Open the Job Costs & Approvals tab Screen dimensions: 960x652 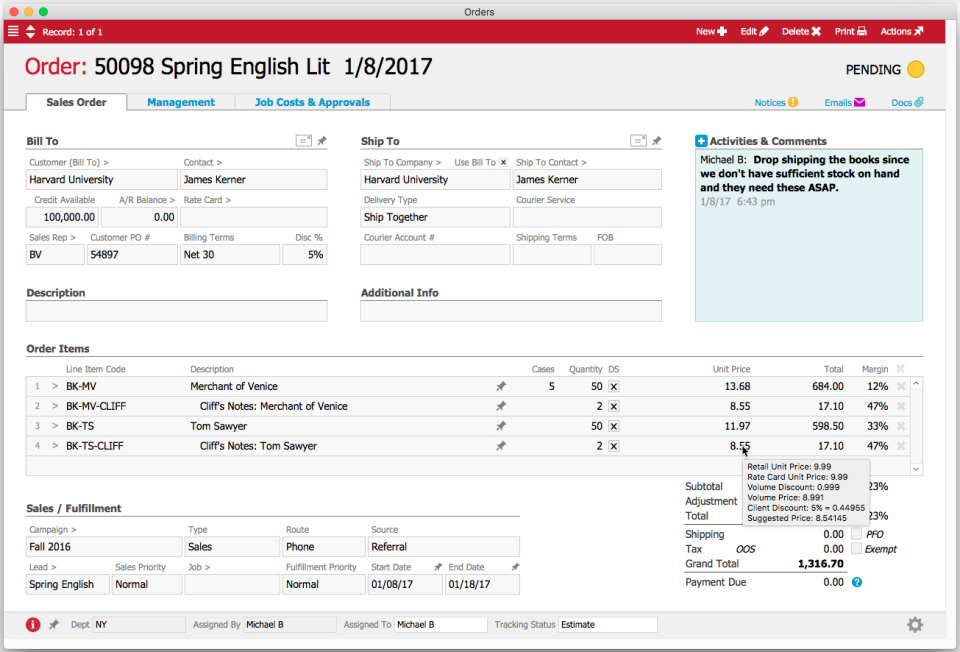pyautogui.click(x=312, y=102)
